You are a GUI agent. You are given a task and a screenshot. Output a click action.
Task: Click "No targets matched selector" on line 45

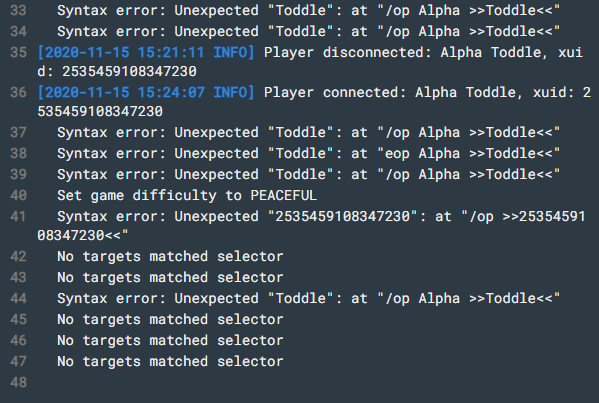pyautogui.click(x=170, y=319)
